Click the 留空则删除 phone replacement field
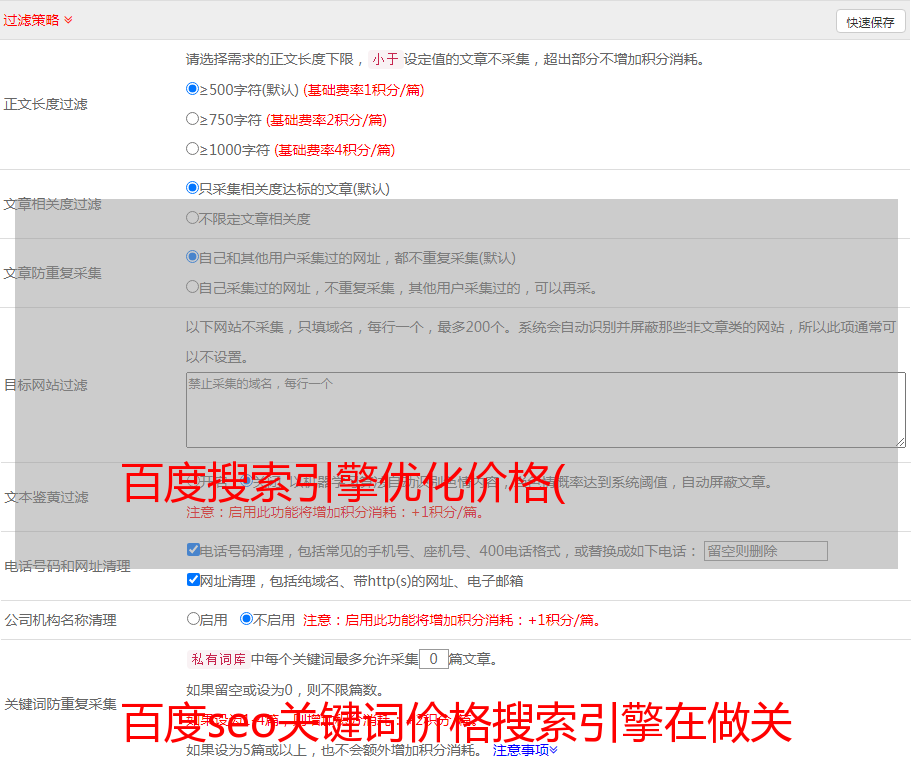The width and height of the screenshot is (912, 768). pos(765,551)
